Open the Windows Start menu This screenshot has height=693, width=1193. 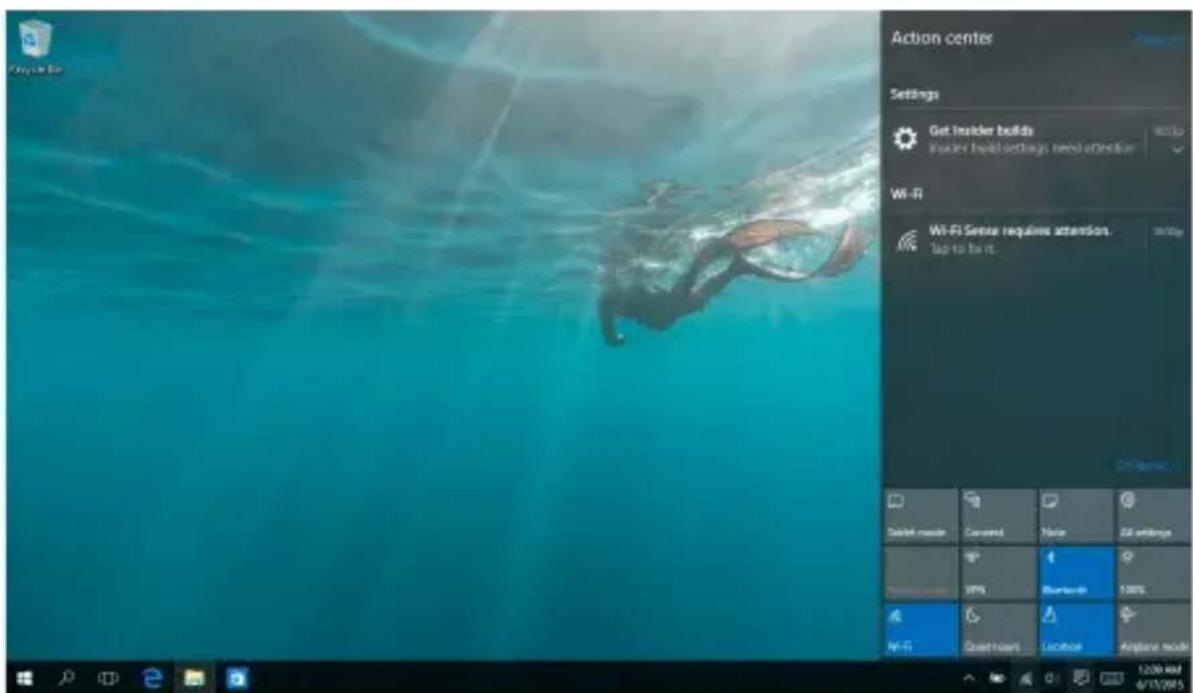coord(24,677)
